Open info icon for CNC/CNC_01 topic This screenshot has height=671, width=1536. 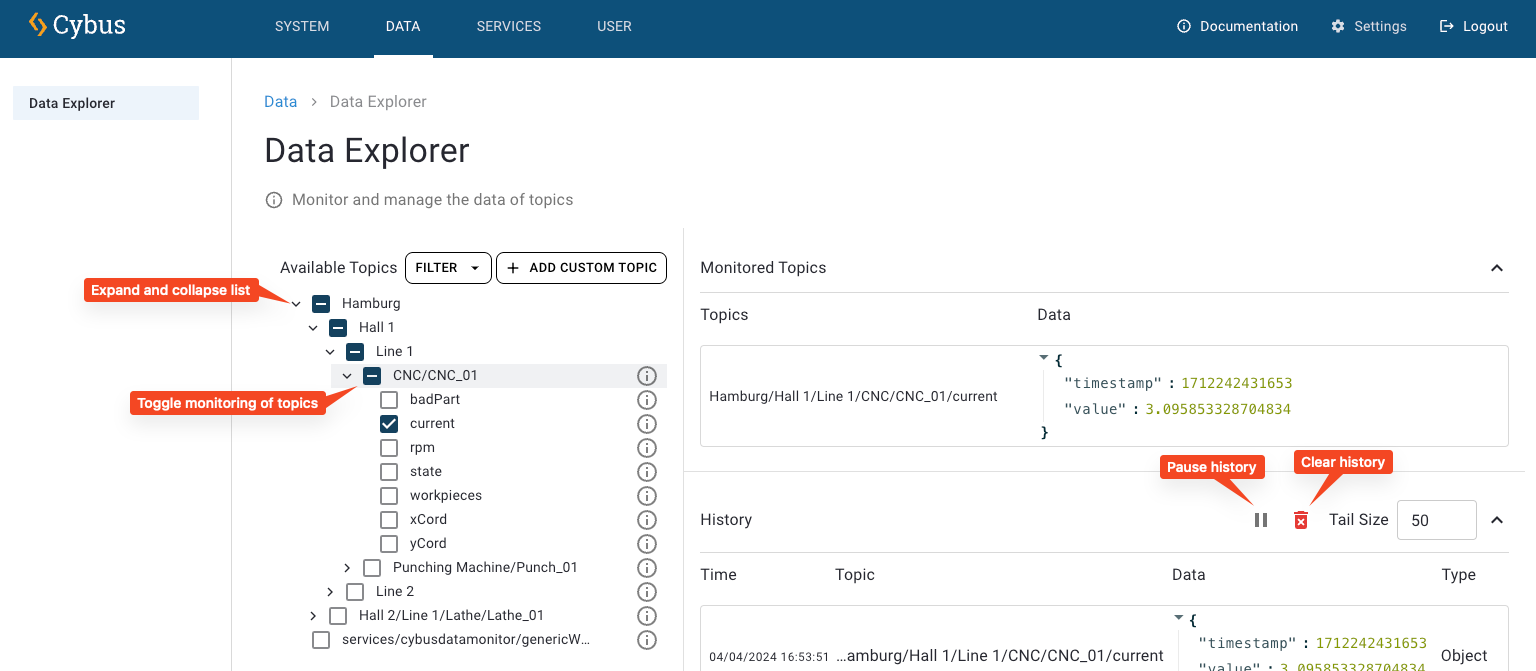[x=647, y=376]
